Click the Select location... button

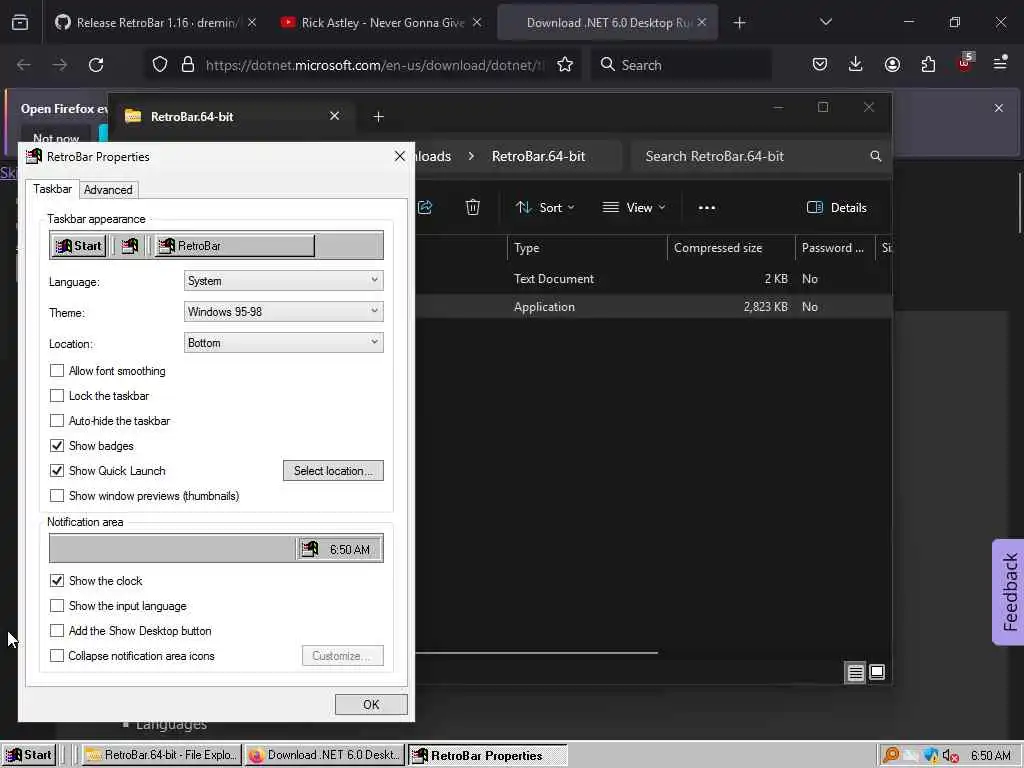pyautogui.click(x=333, y=471)
